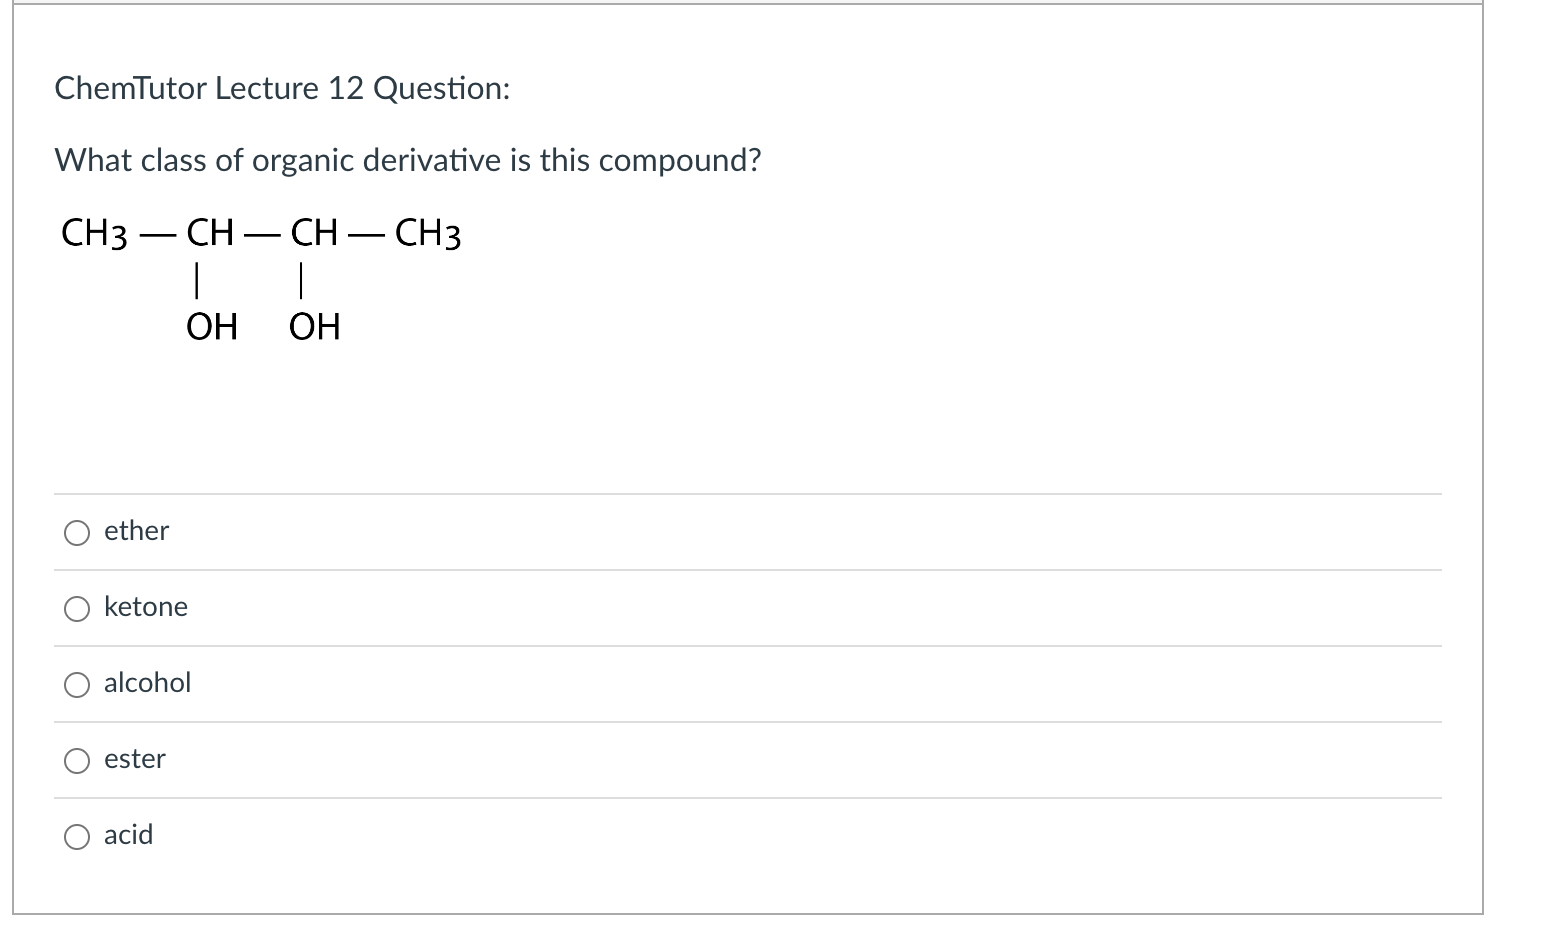Select the ketone radio button

click(76, 608)
